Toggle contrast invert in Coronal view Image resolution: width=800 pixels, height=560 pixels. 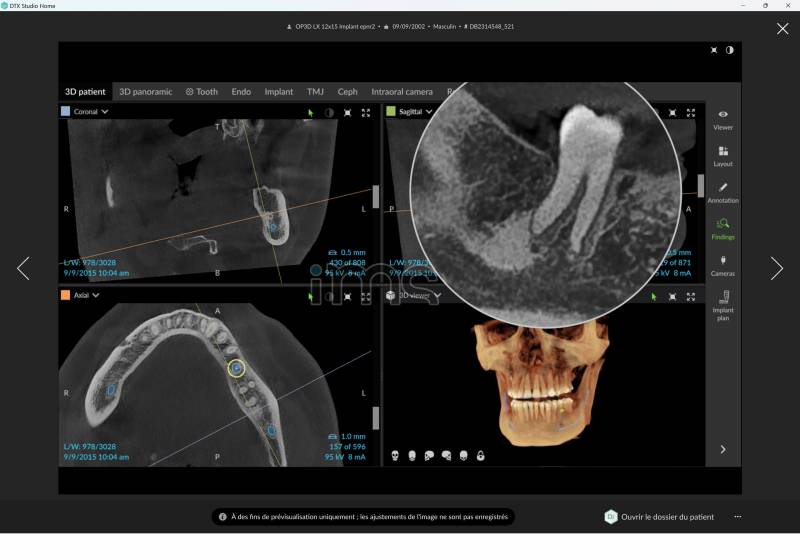click(329, 113)
